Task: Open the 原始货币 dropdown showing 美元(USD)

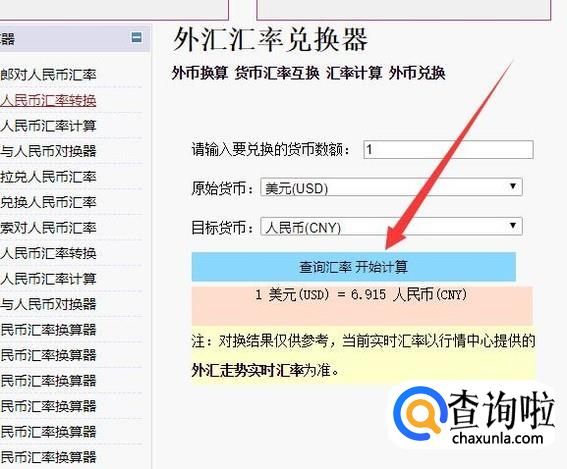Action: pyautogui.click(x=391, y=187)
